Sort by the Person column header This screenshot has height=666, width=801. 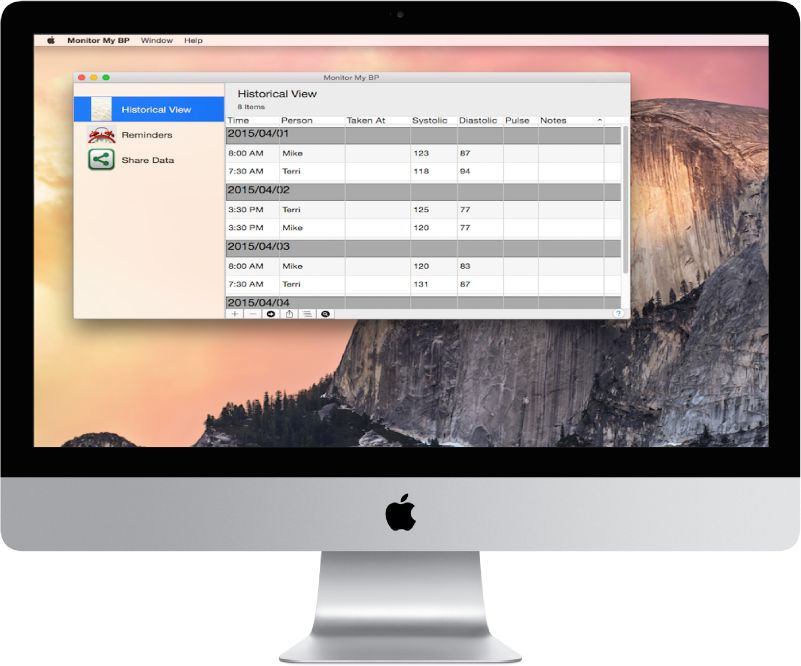pyautogui.click(x=312, y=121)
